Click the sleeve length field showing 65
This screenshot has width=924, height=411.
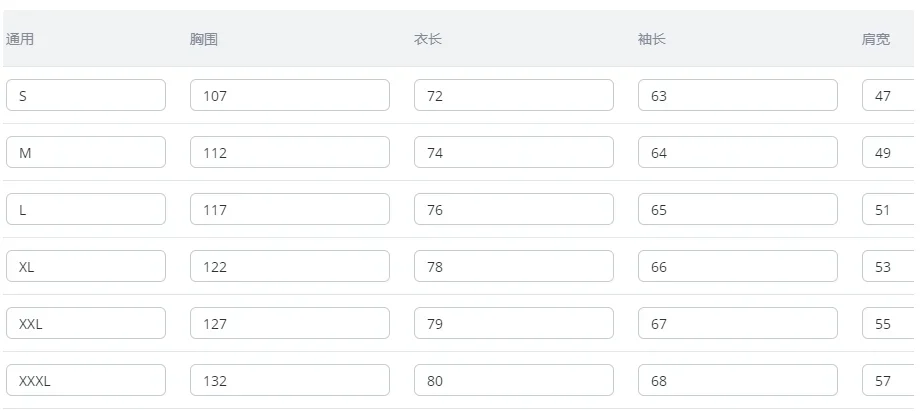point(738,209)
